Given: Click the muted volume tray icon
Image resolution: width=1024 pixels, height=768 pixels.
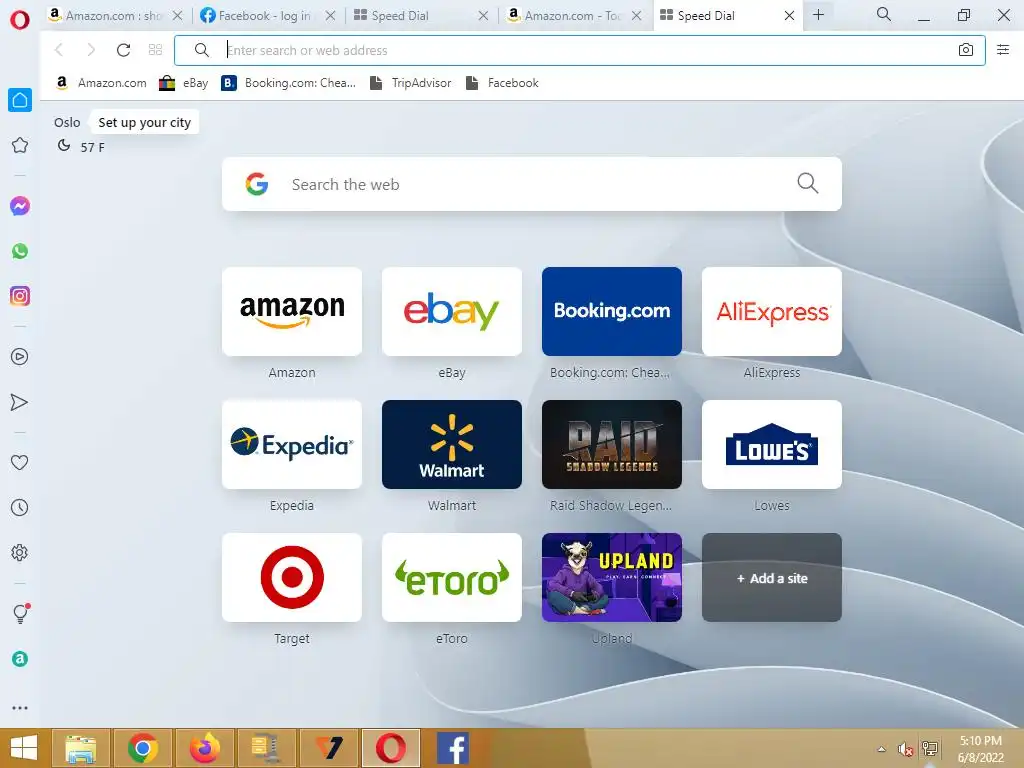Looking at the screenshot, I should (x=905, y=749).
